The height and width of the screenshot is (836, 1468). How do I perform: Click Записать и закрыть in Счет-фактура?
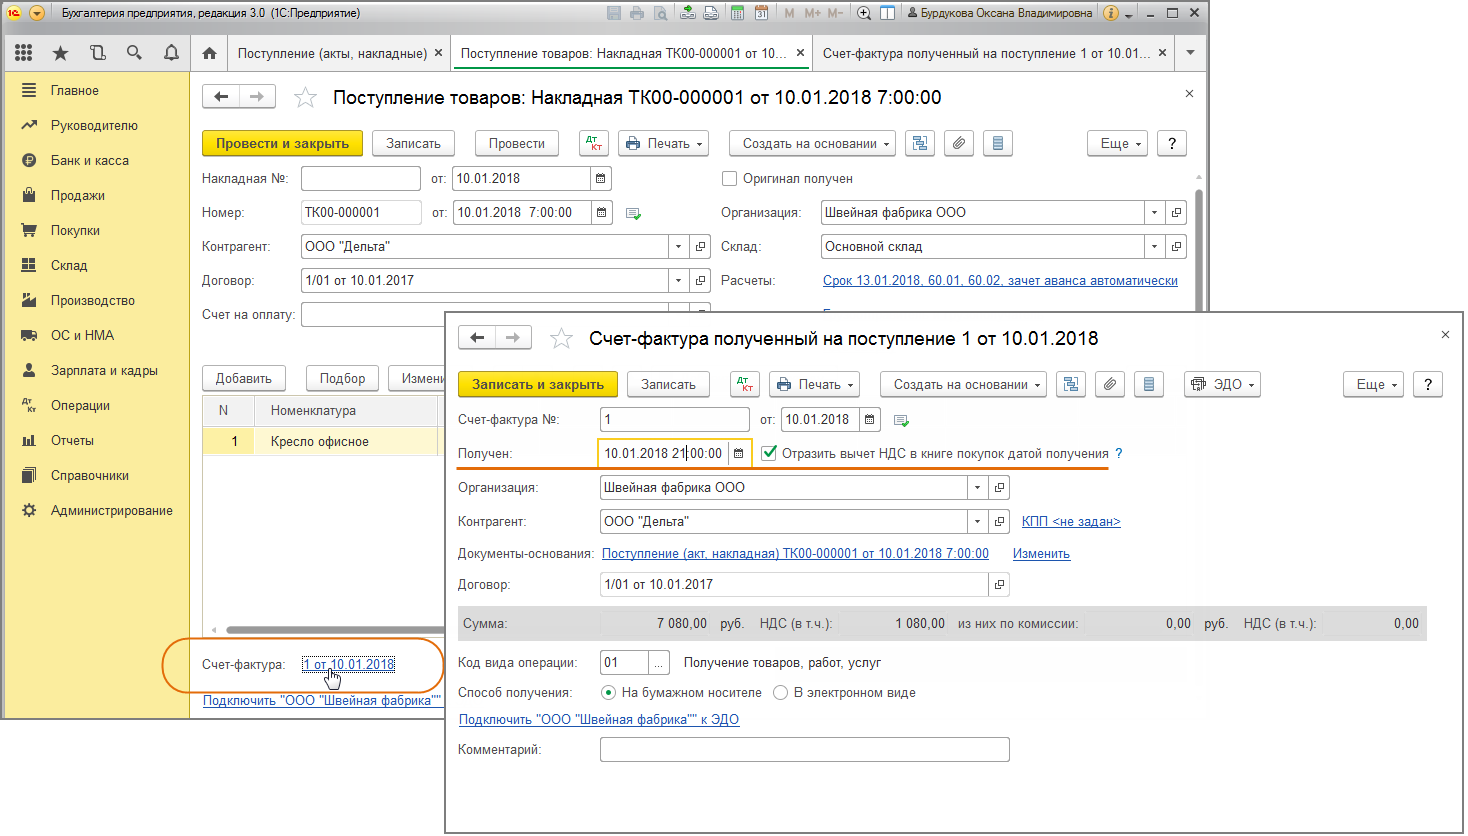[x=538, y=384]
